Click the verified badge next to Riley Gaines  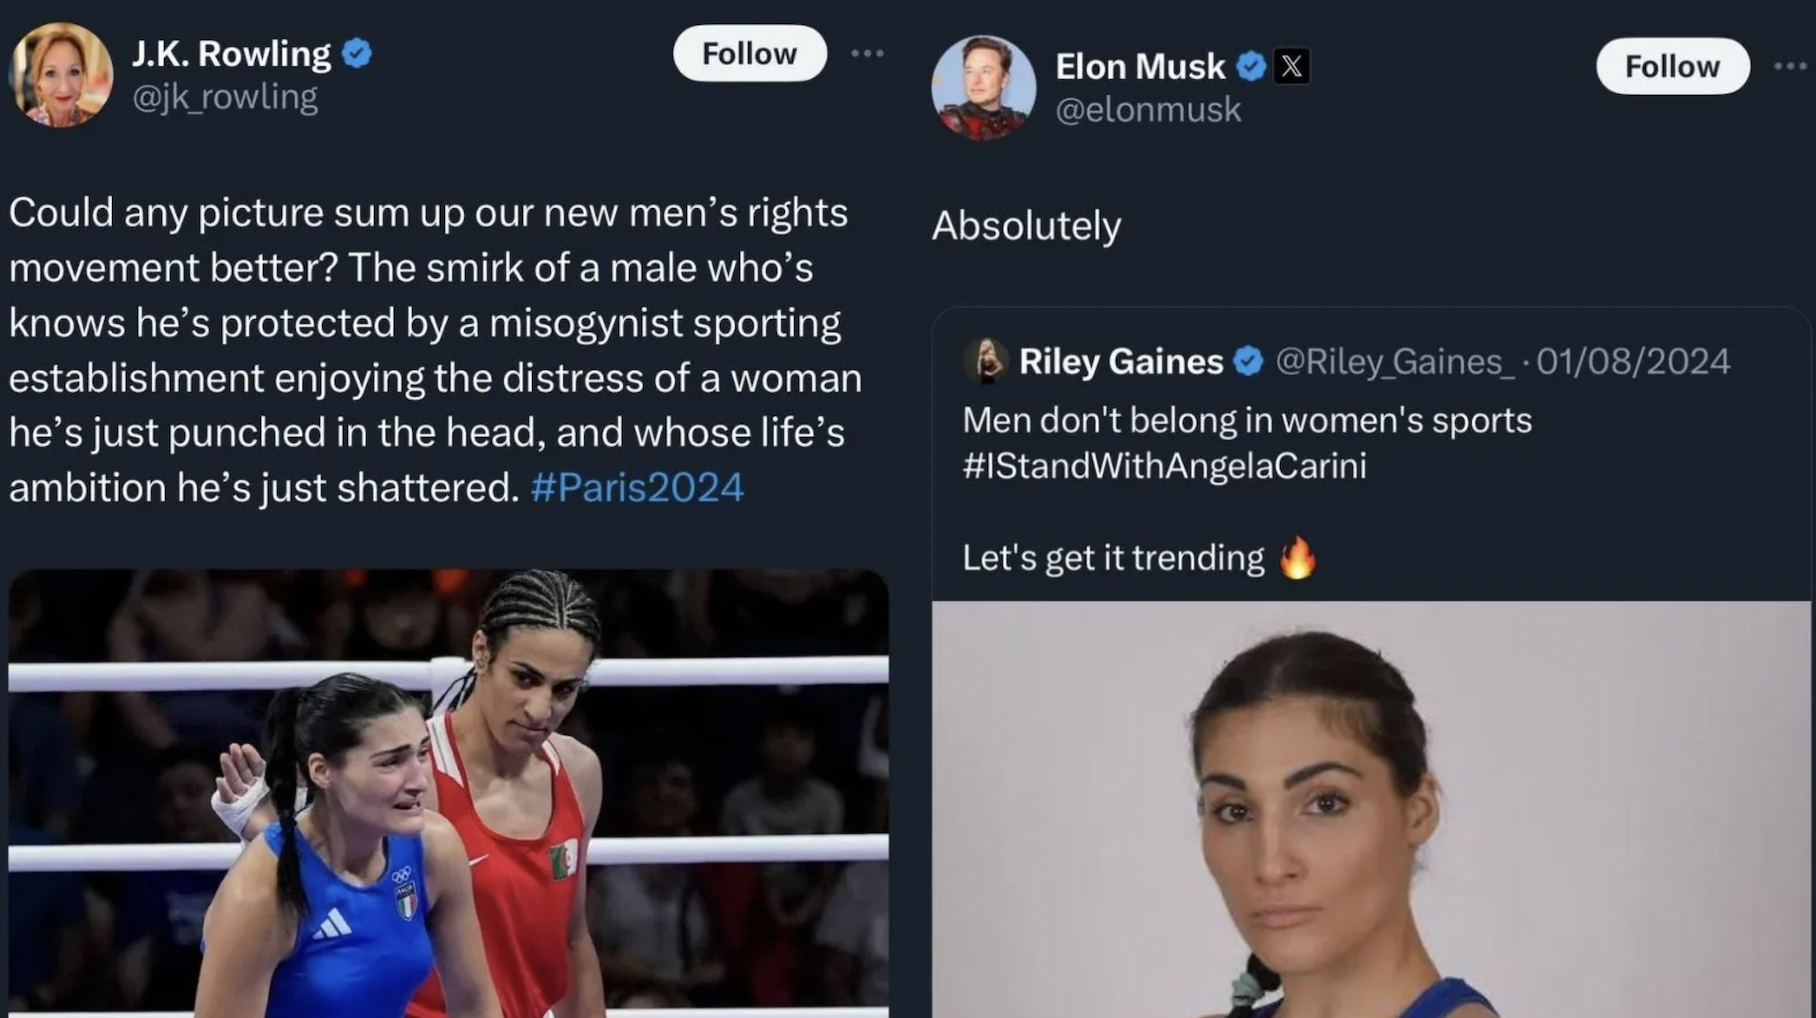(1248, 361)
